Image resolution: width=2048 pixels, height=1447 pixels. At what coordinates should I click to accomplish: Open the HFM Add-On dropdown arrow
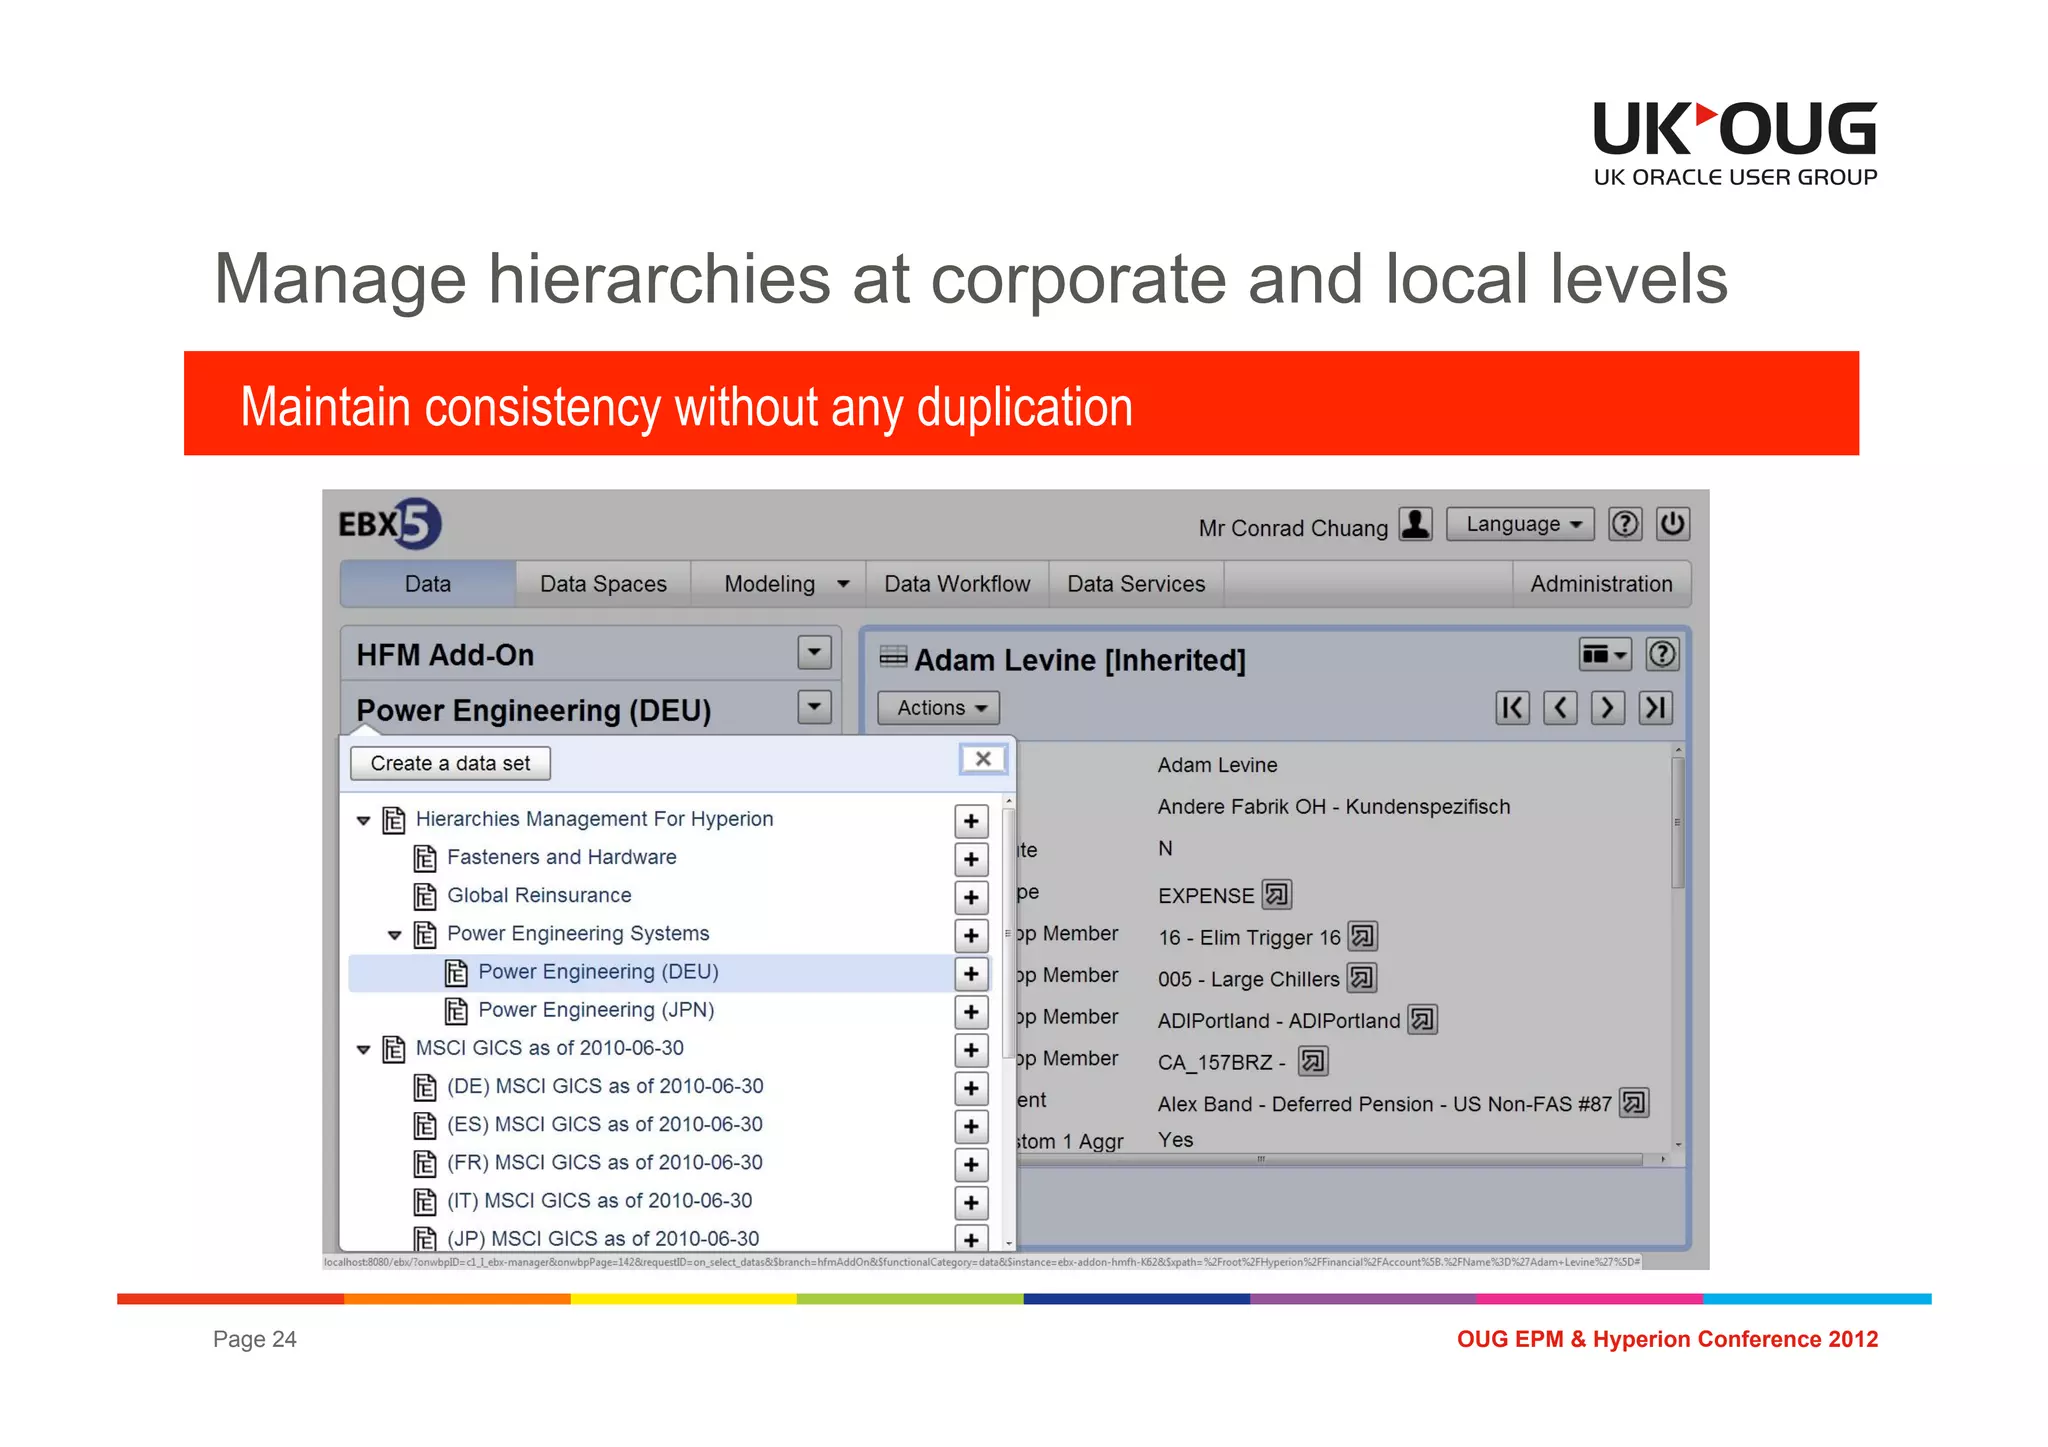pos(815,653)
